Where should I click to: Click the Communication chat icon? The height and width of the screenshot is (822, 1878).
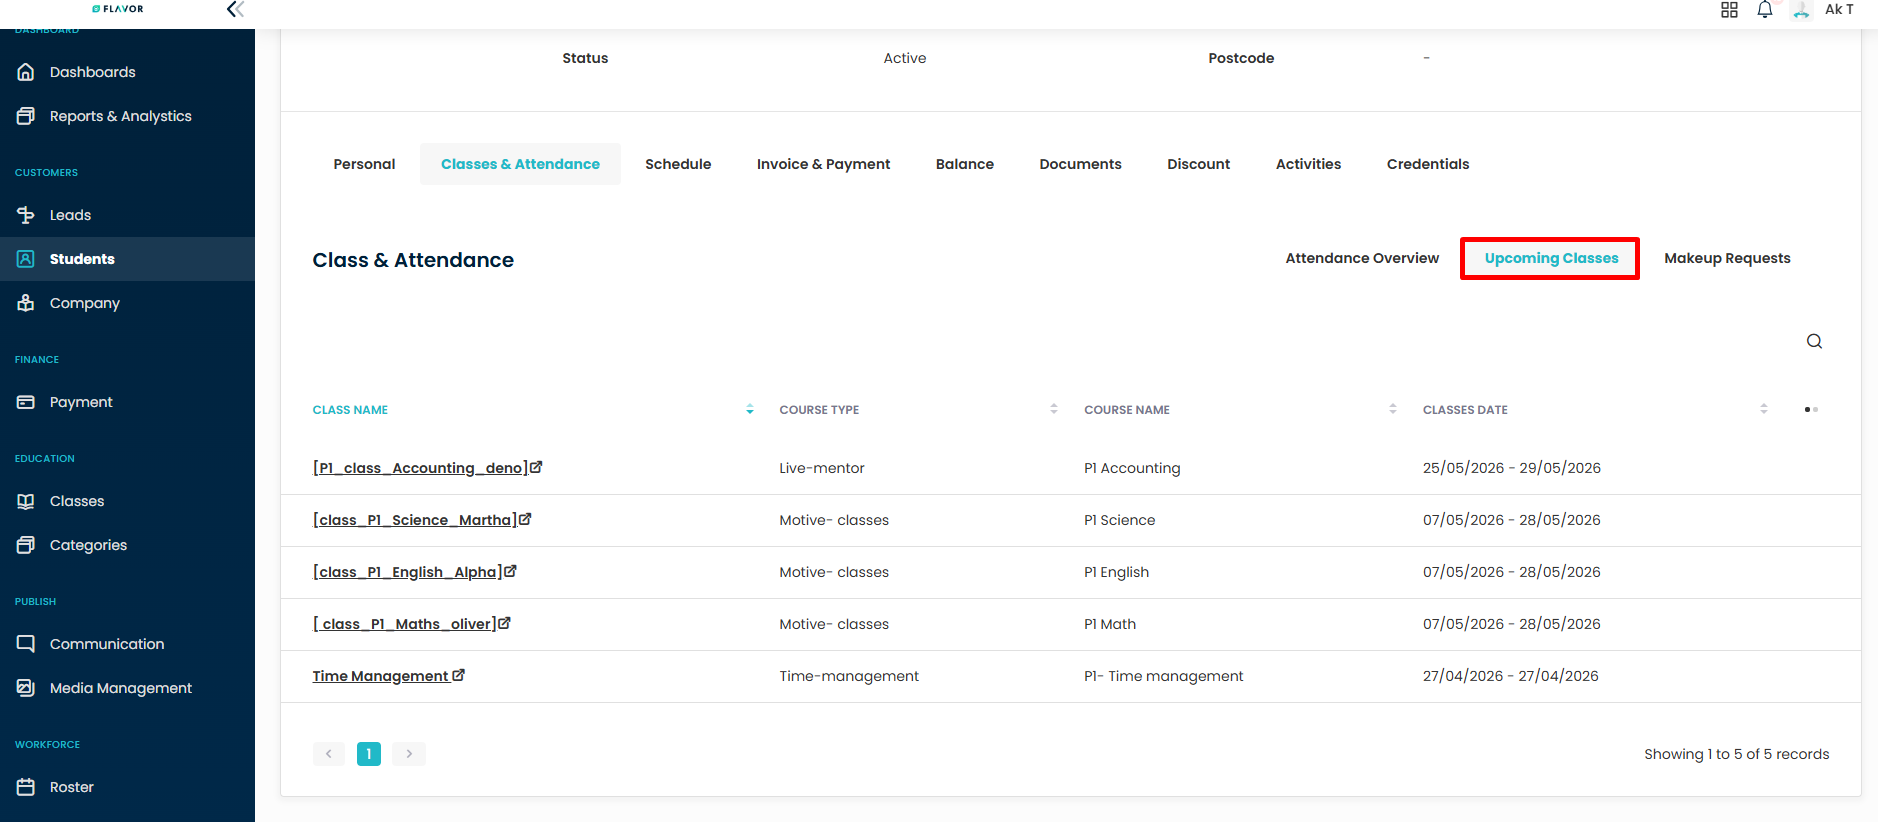click(26, 644)
